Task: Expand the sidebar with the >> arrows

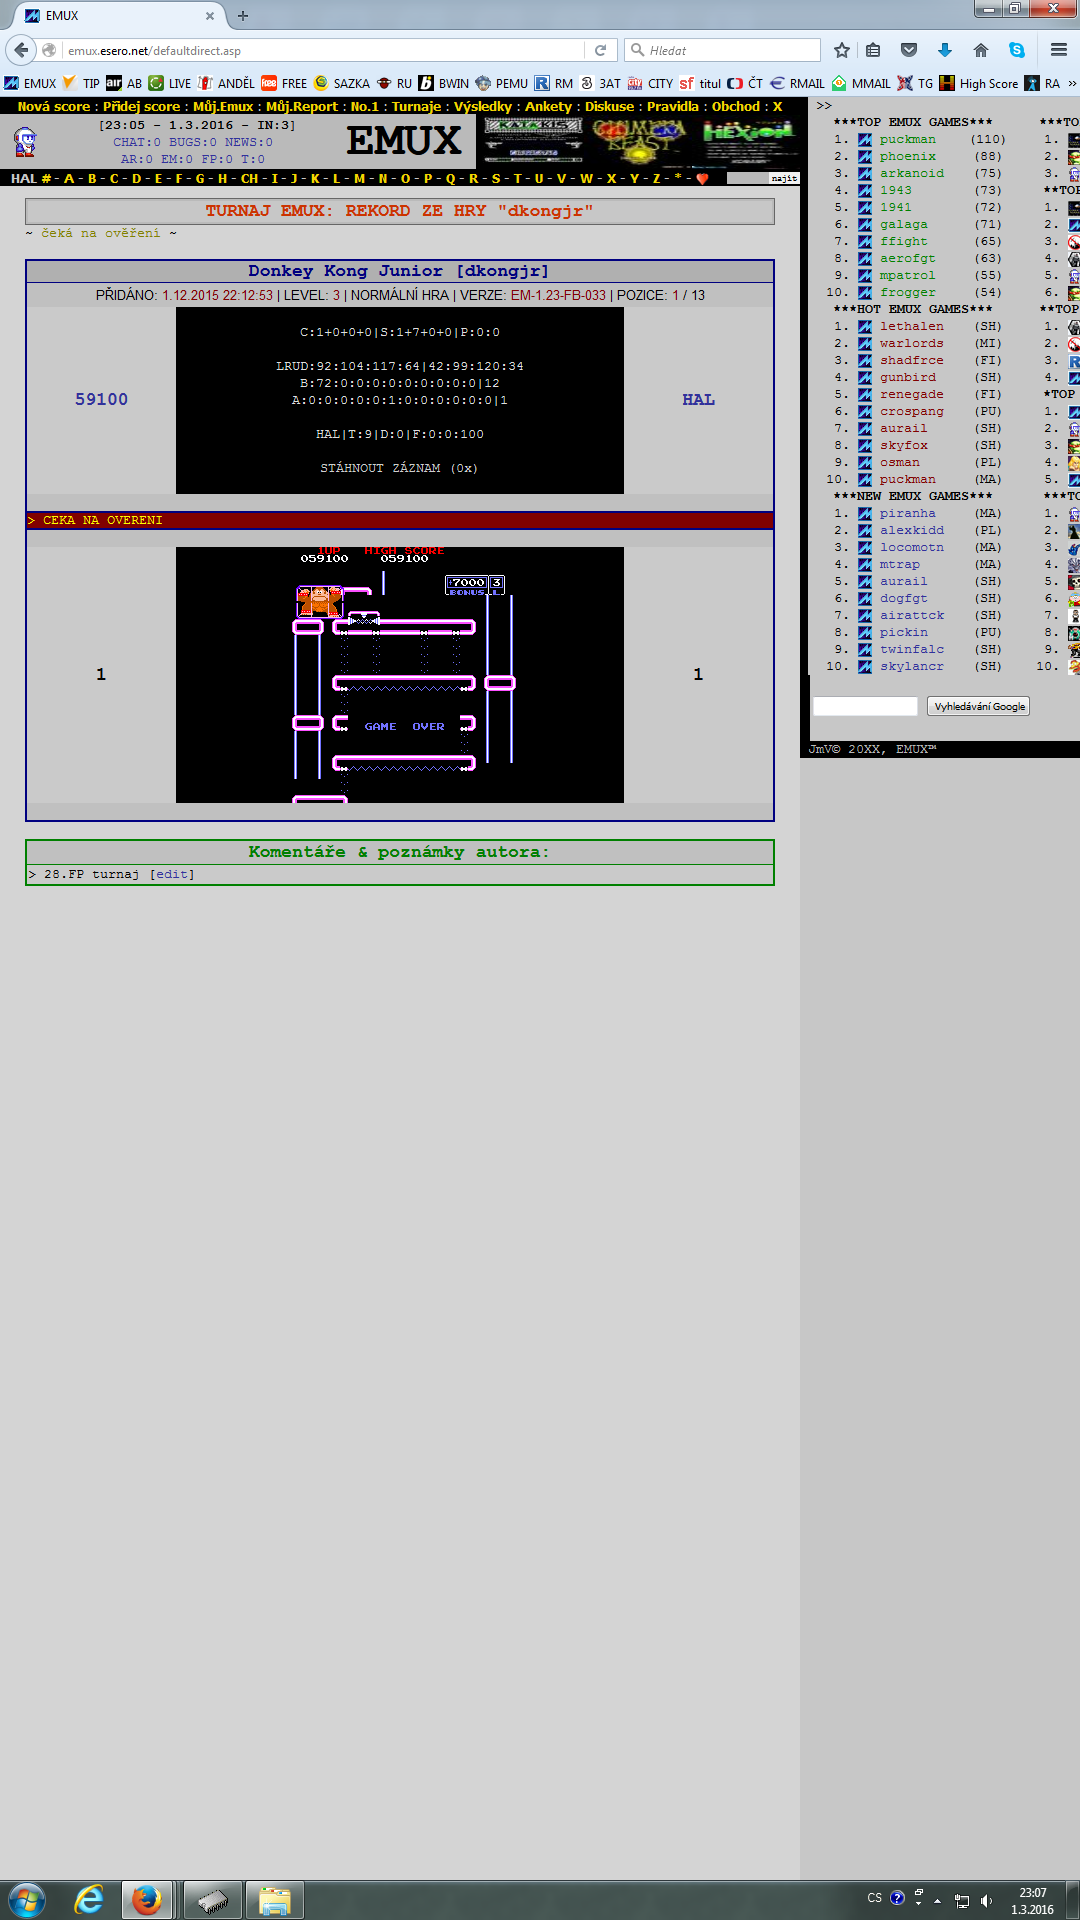Action: pyautogui.click(x=824, y=105)
